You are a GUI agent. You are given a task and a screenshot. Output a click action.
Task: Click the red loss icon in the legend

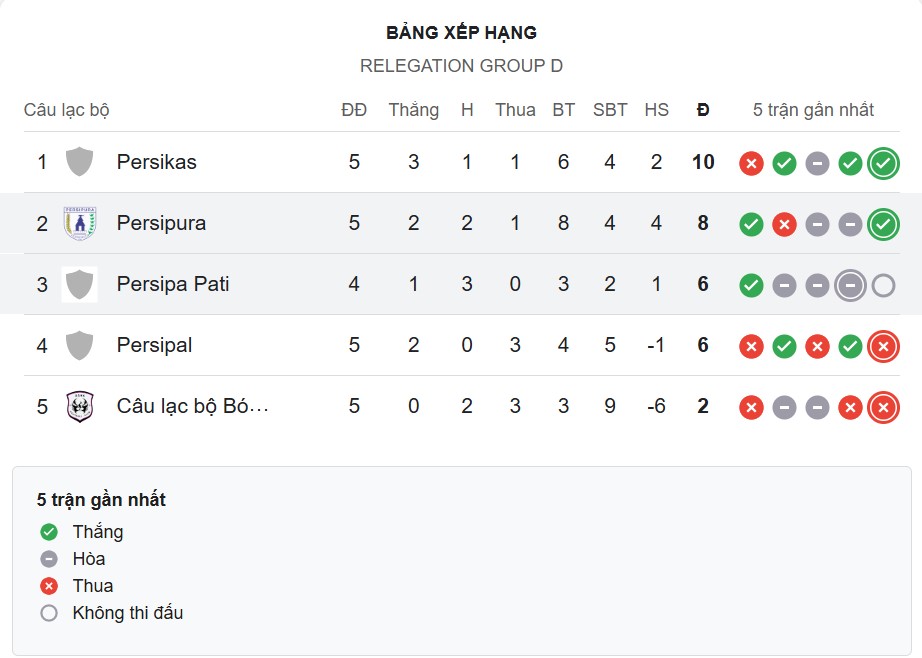point(47,586)
